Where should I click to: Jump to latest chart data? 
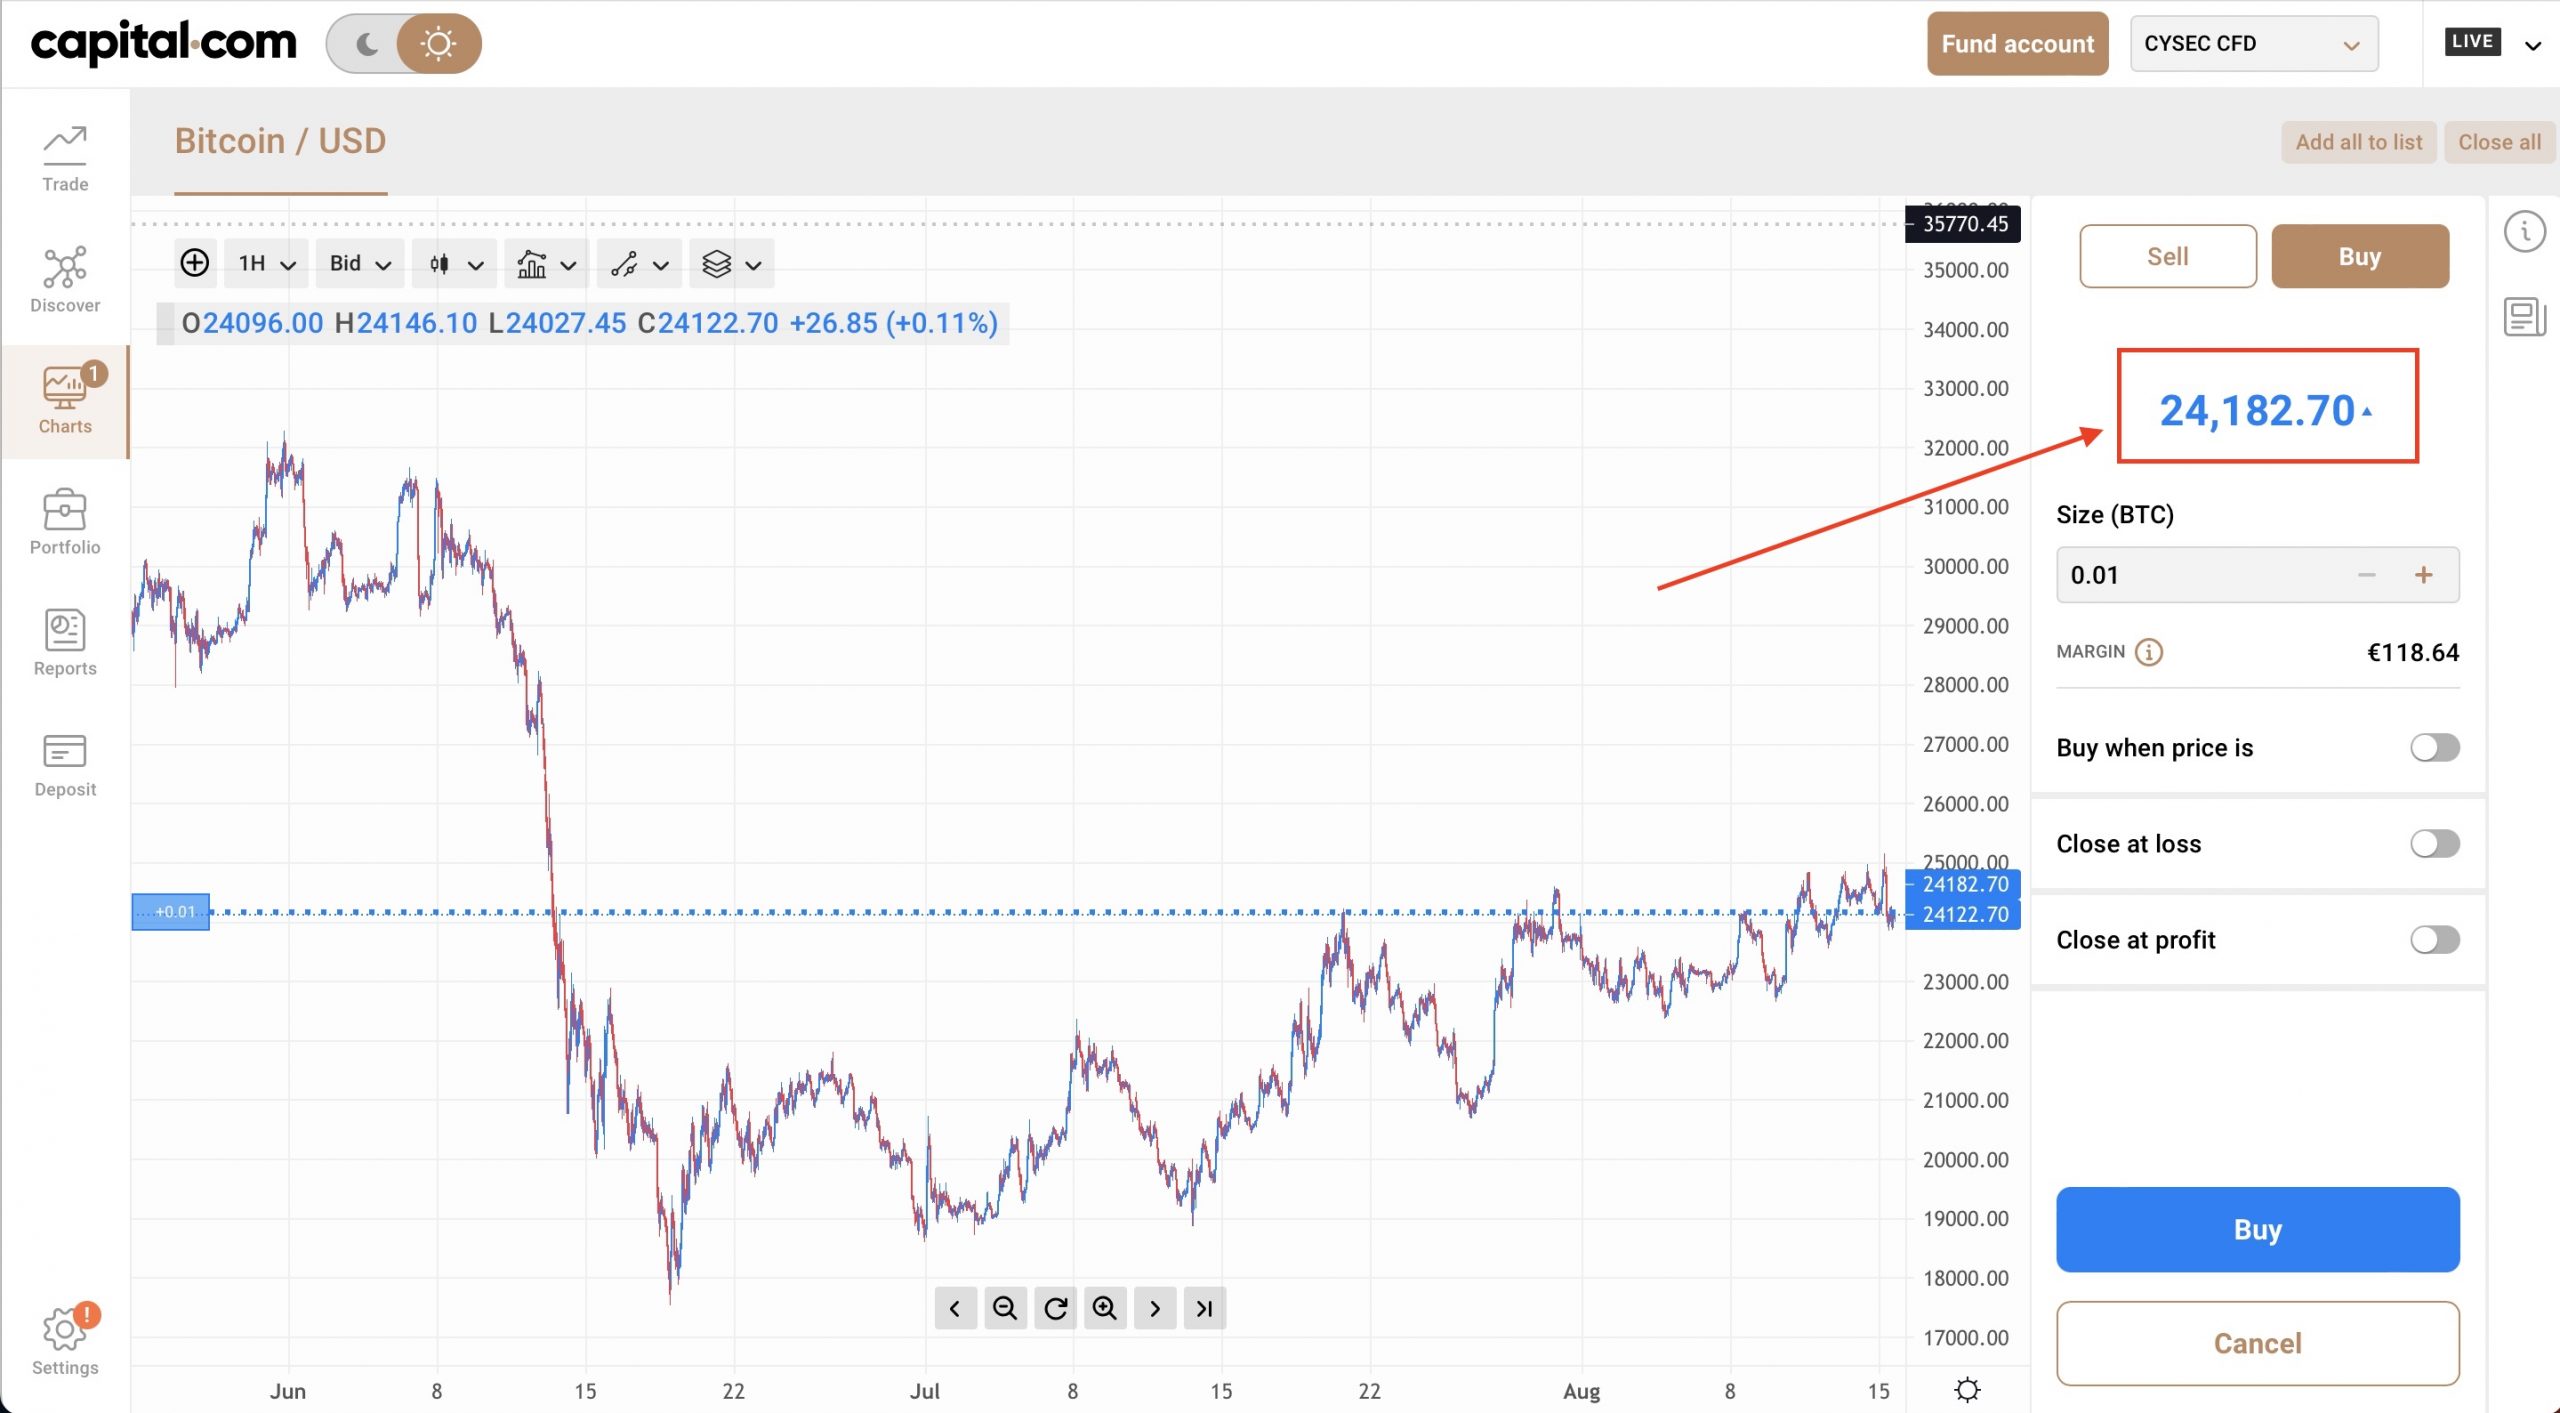(1205, 1308)
